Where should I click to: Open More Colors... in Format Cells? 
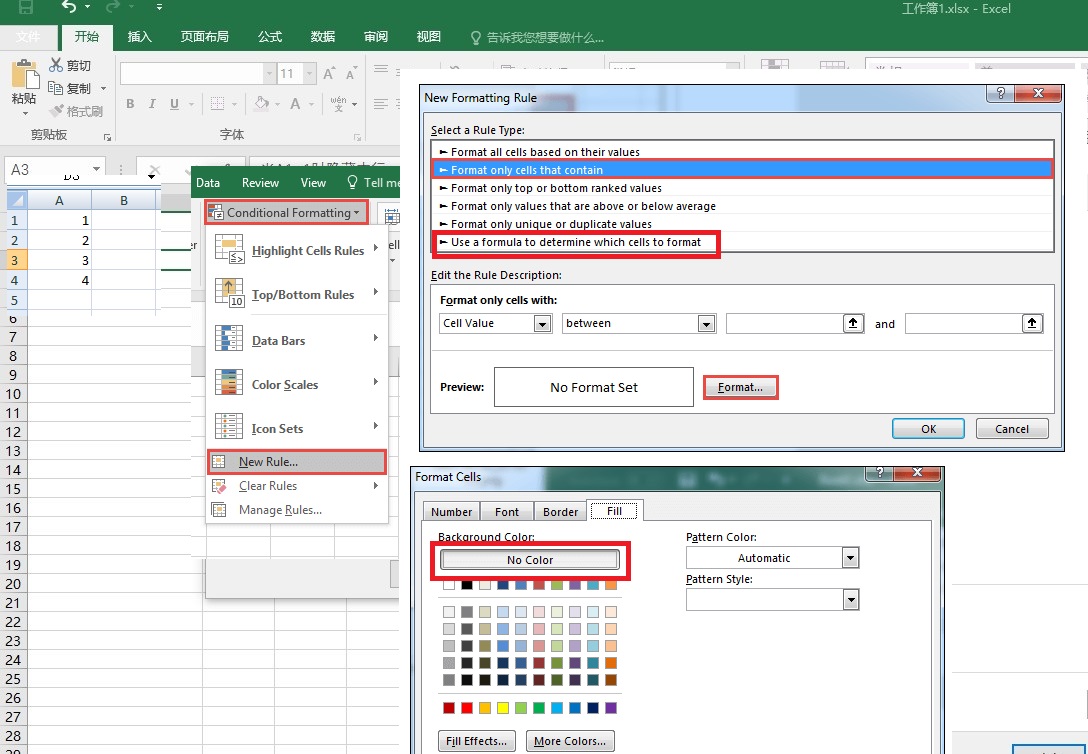(x=570, y=741)
